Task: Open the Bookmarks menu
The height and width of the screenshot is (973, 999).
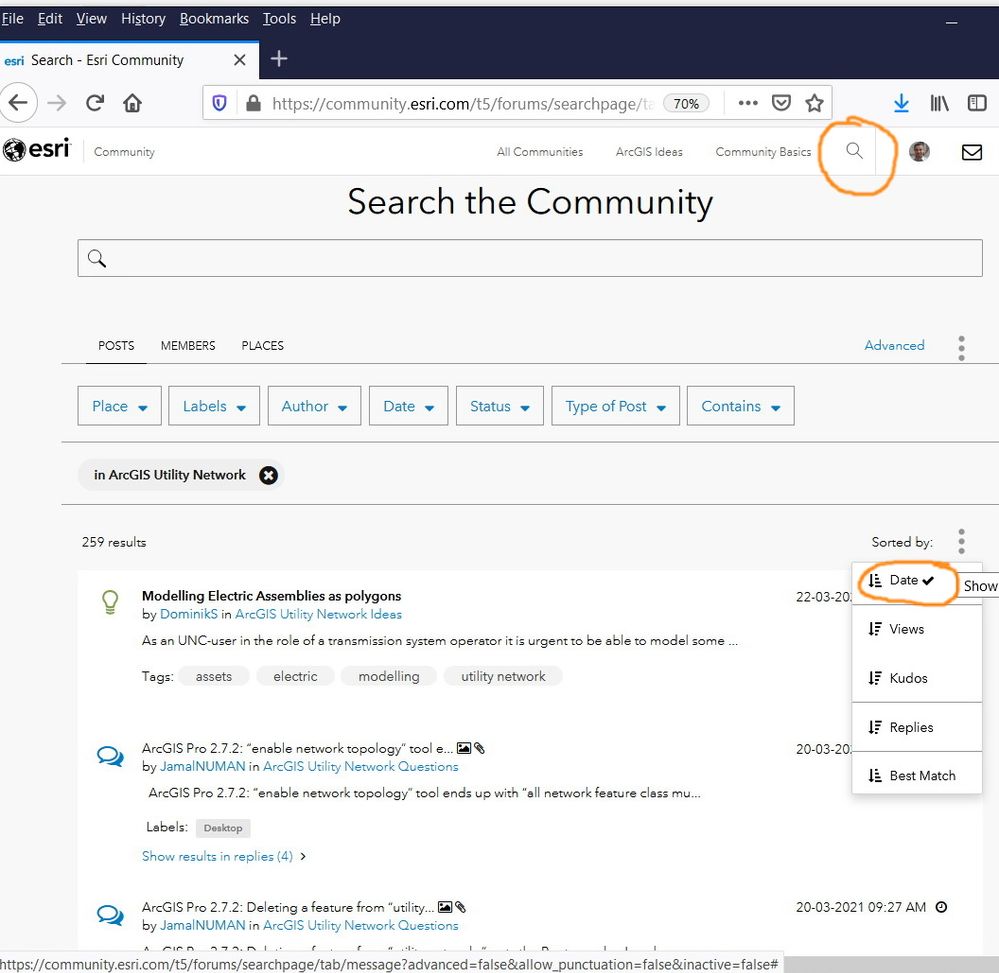Action: (214, 18)
